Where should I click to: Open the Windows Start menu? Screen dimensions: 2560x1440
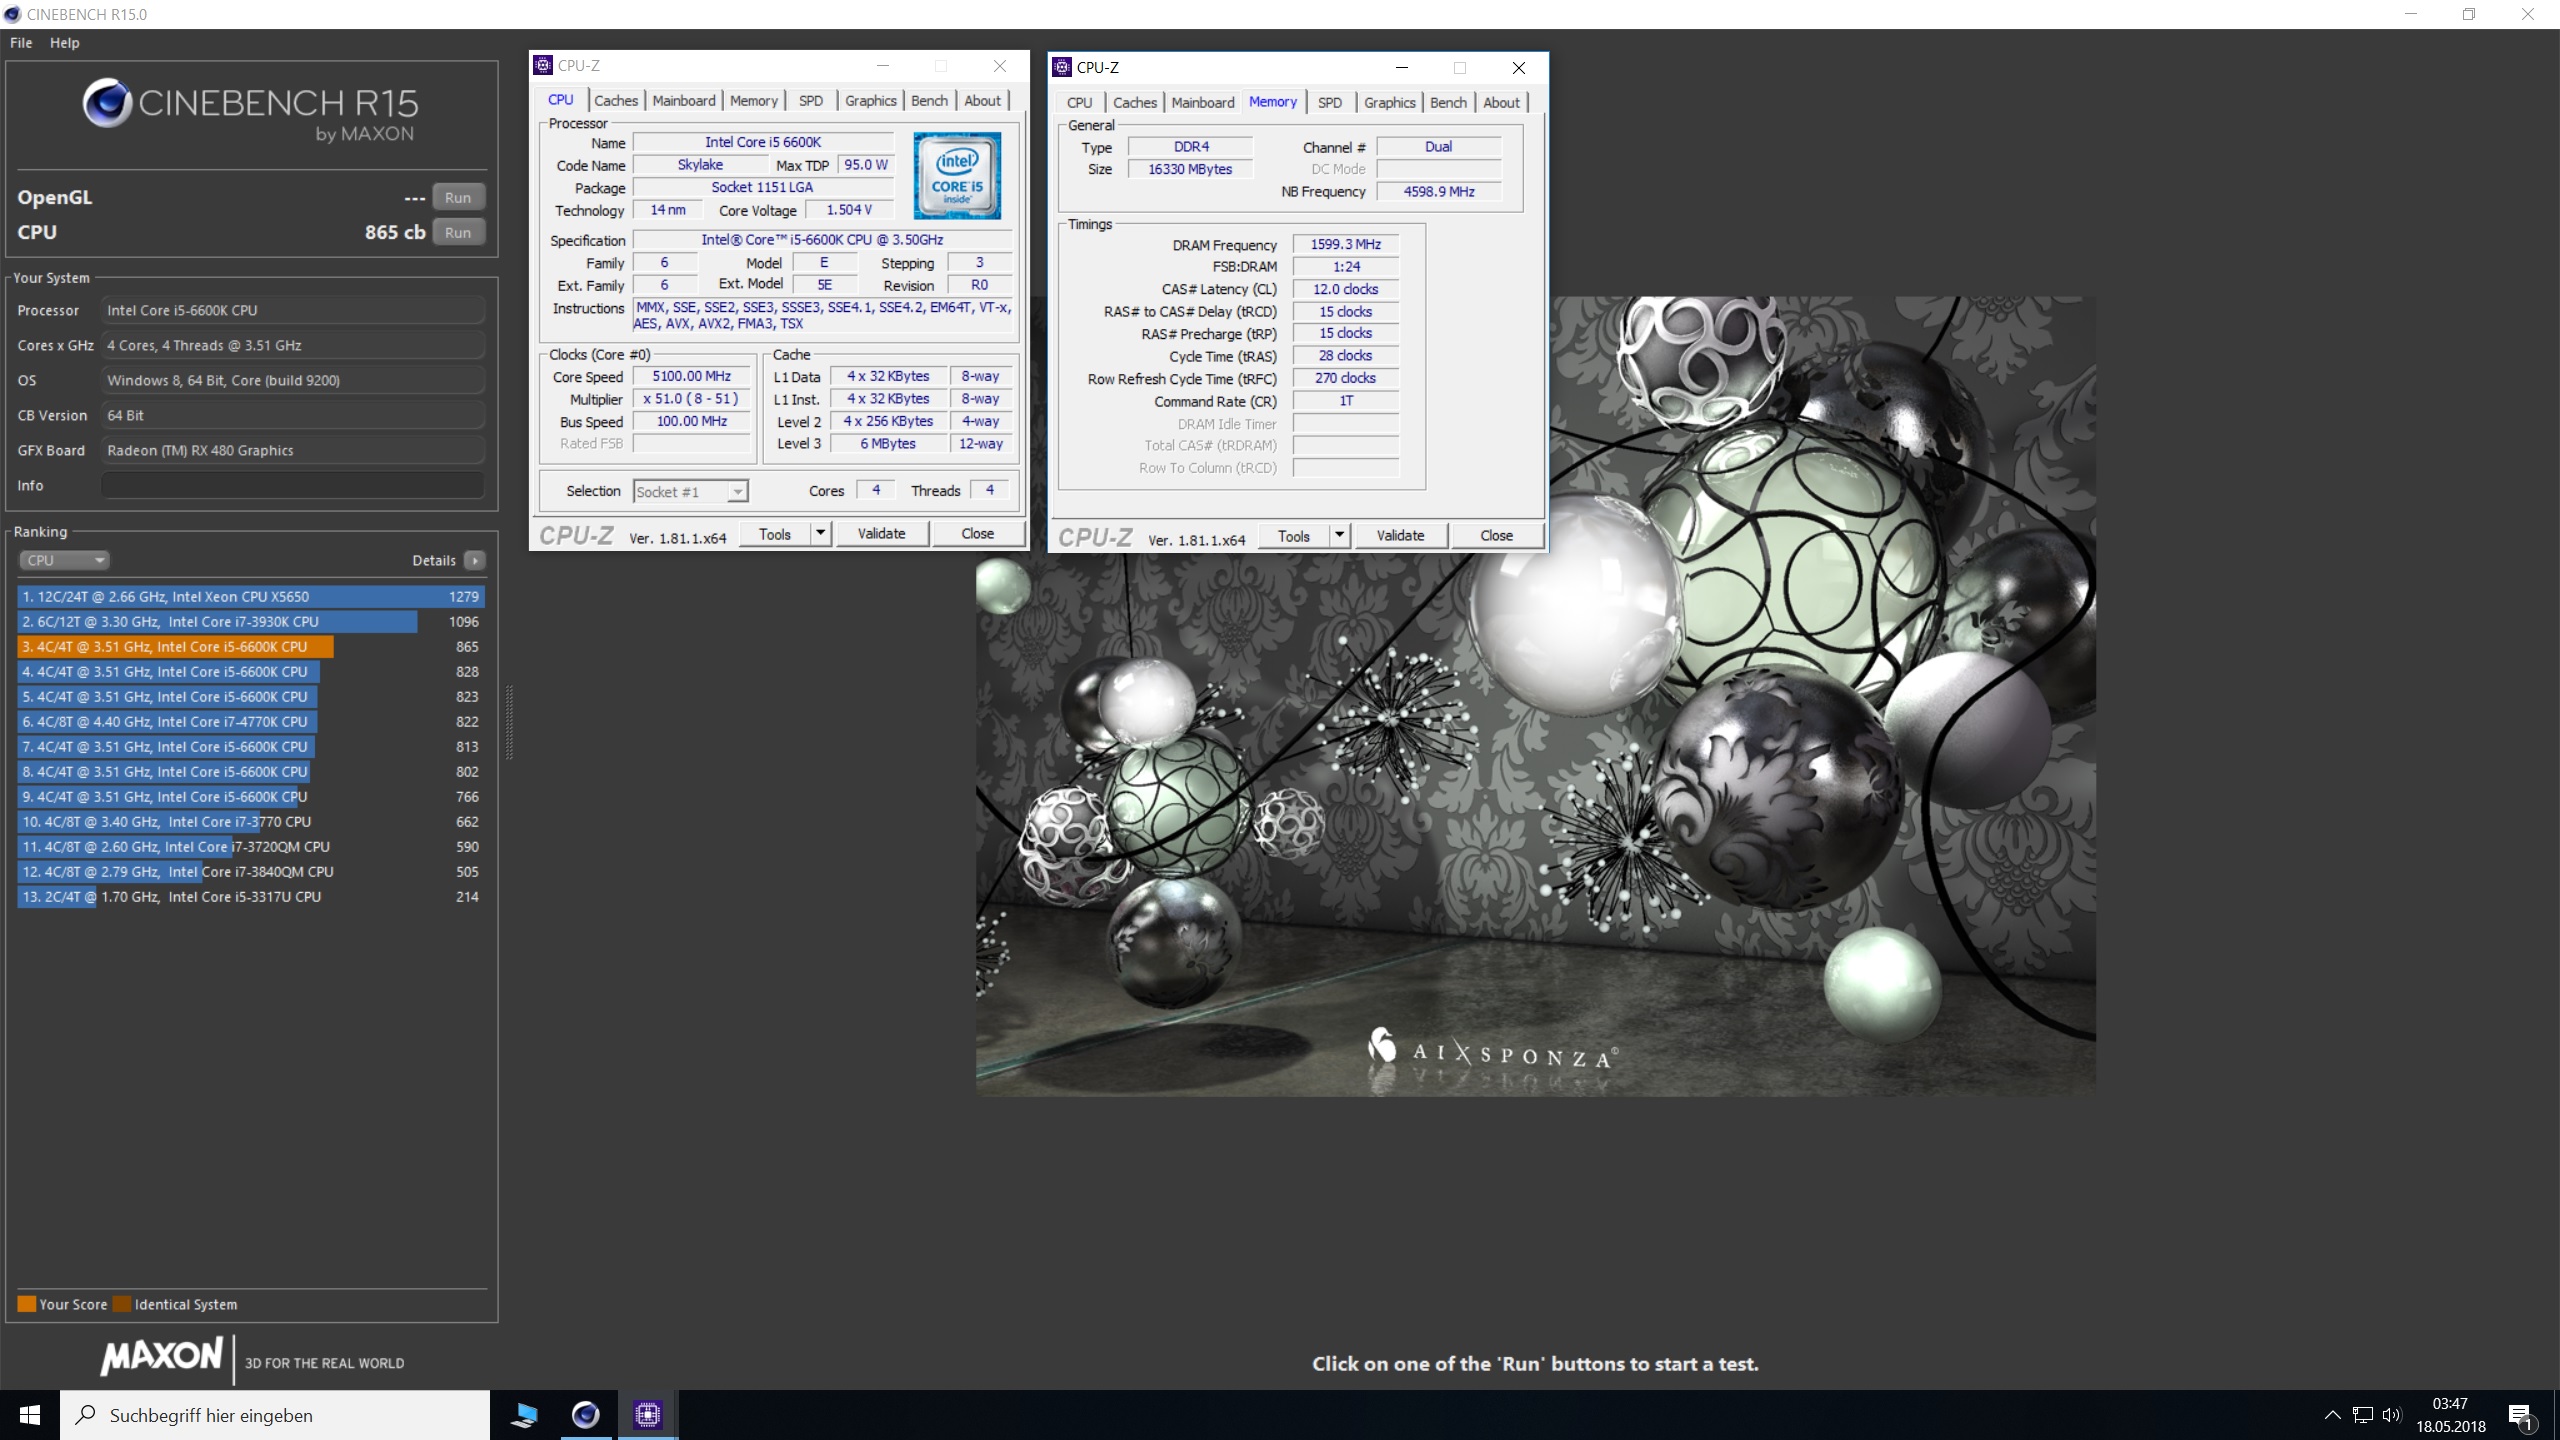pyautogui.click(x=30, y=1415)
